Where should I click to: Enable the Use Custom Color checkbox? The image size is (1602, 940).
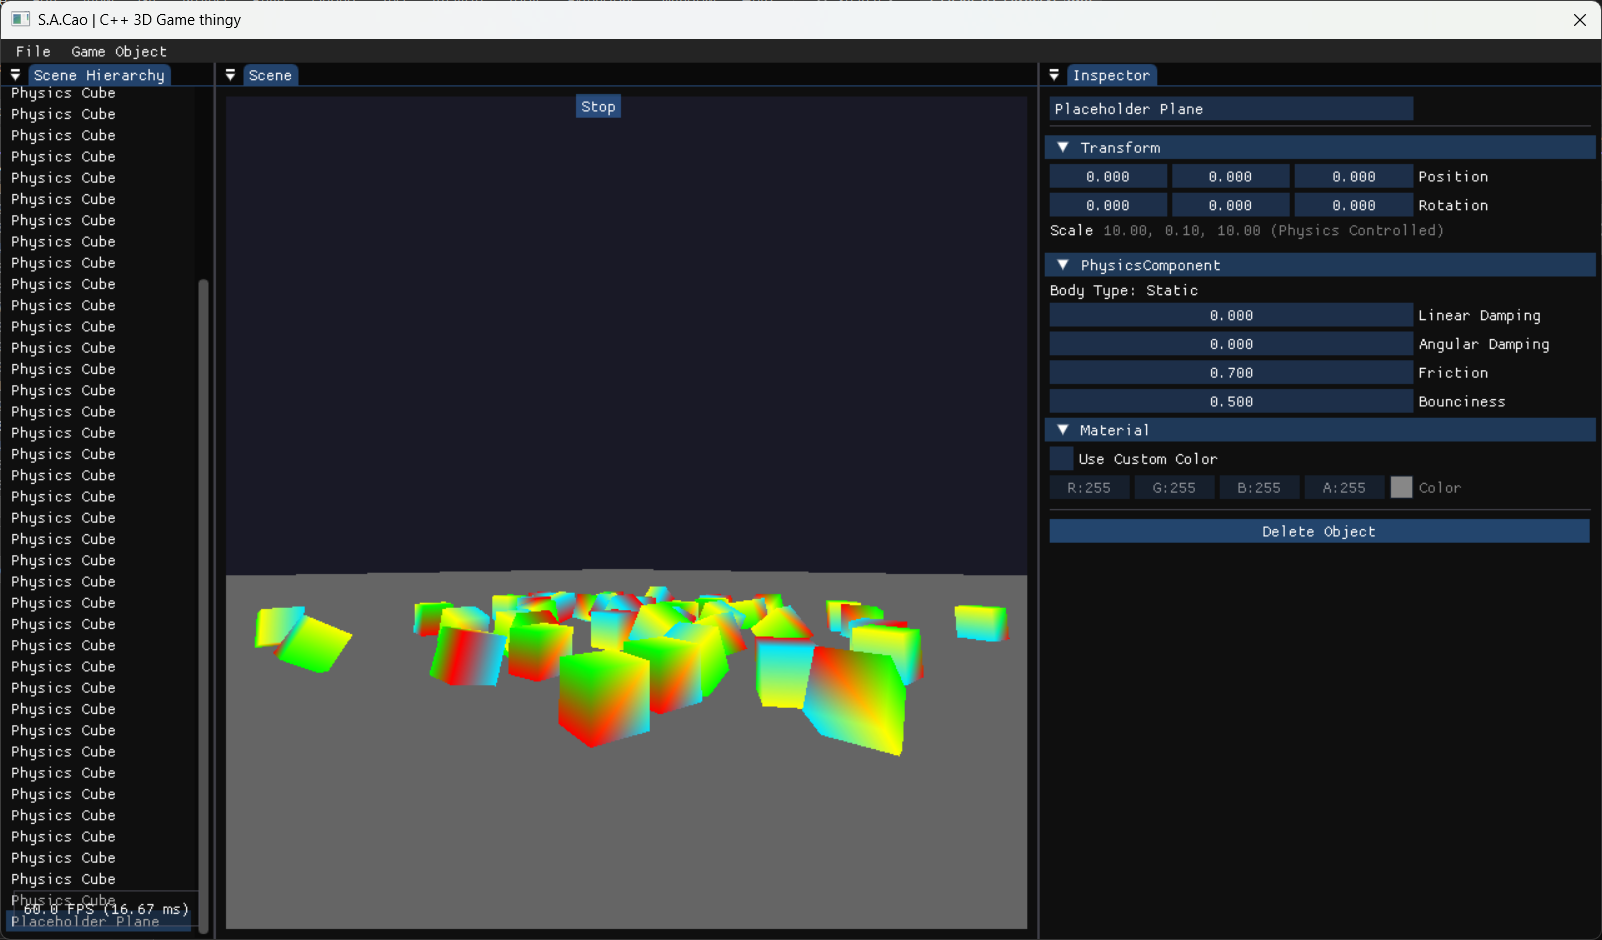tap(1061, 459)
